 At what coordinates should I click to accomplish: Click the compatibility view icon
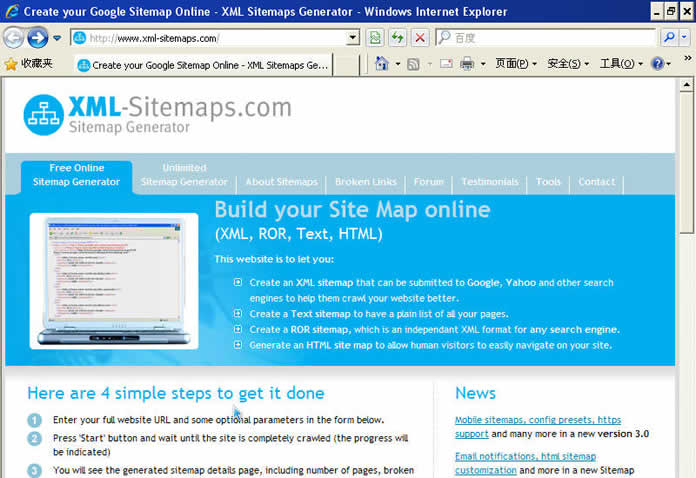(375, 38)
